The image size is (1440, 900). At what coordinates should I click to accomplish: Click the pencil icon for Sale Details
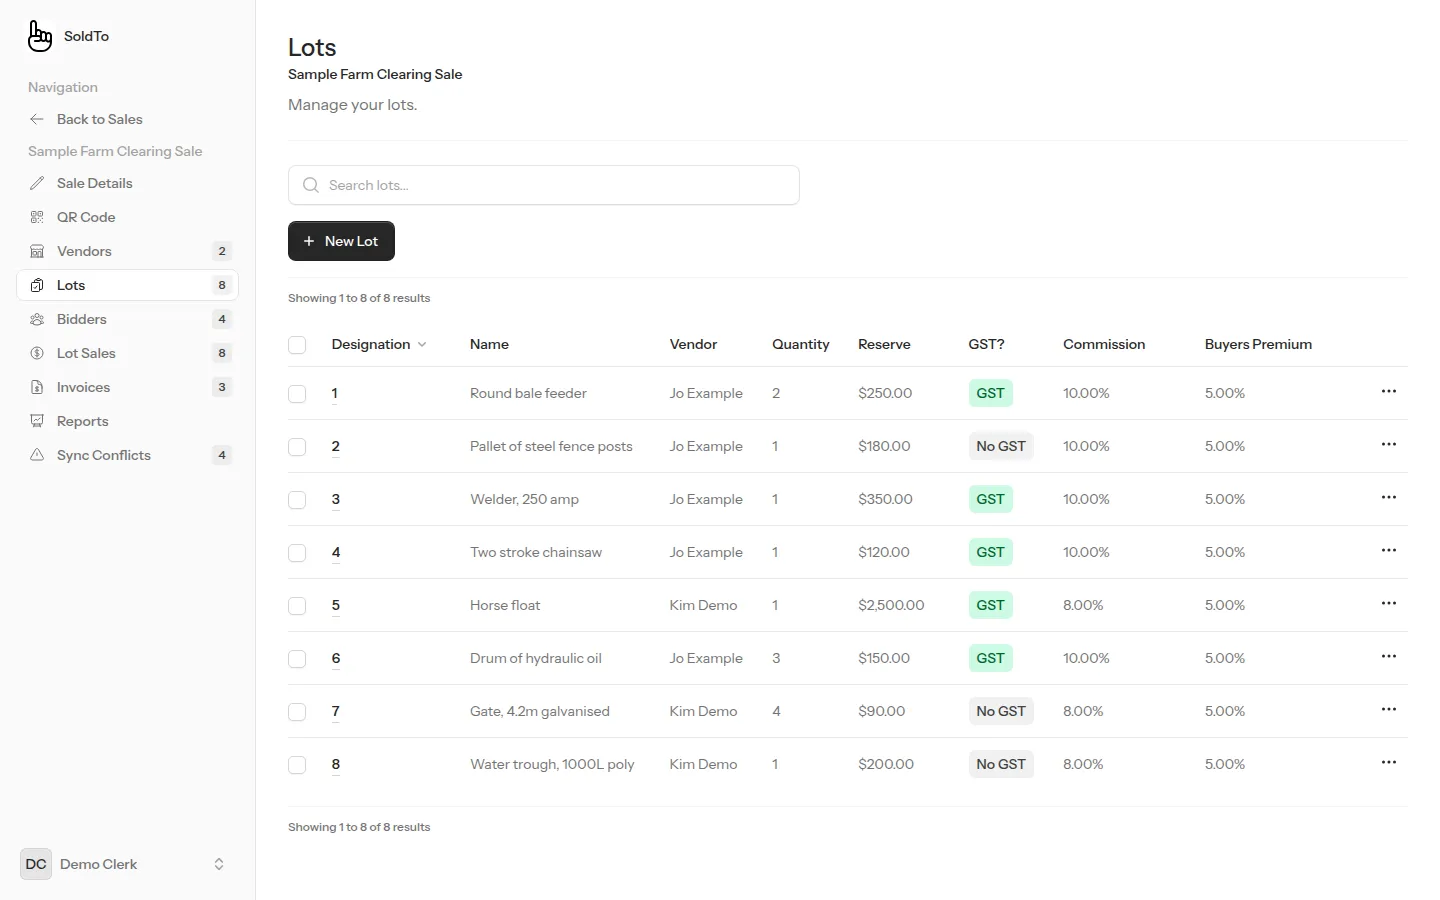37,183
